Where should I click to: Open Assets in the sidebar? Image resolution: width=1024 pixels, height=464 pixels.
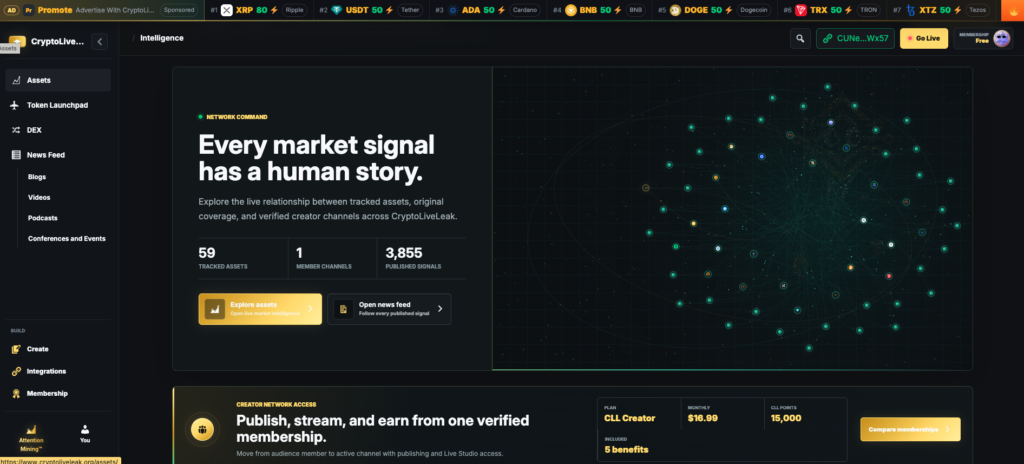[58, 80]
